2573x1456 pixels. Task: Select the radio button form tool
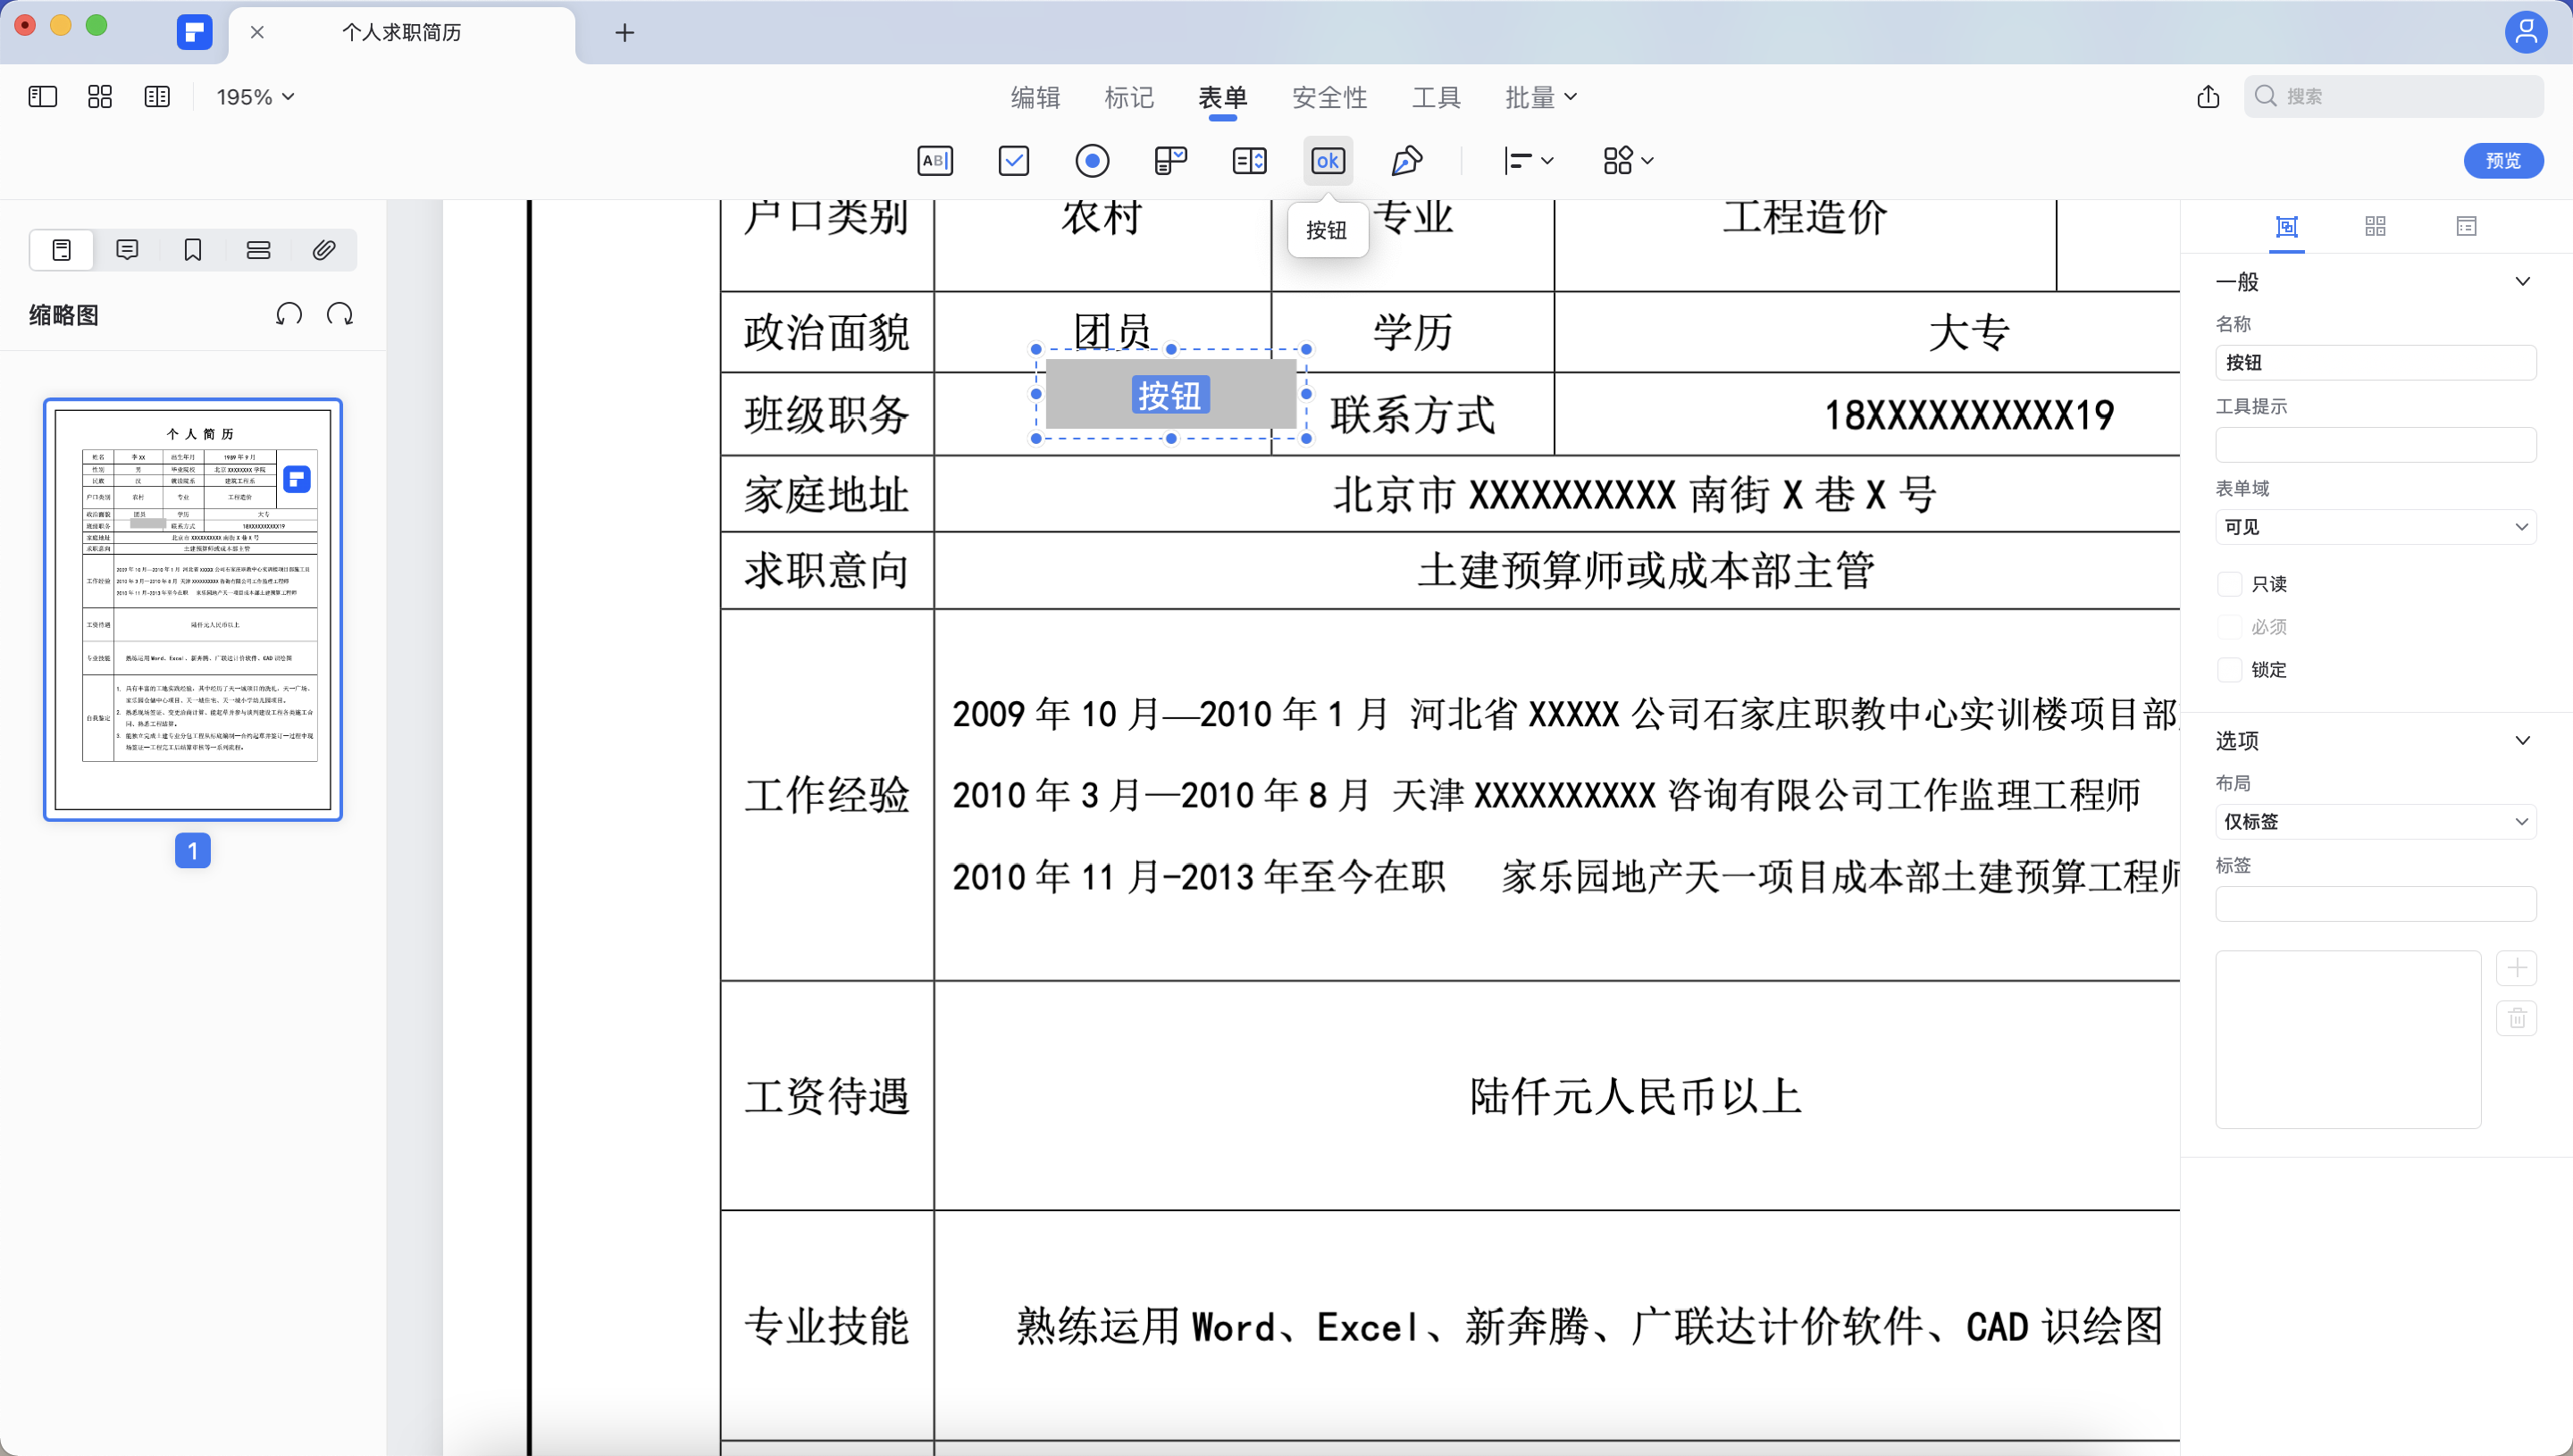tap(1092, 160)
